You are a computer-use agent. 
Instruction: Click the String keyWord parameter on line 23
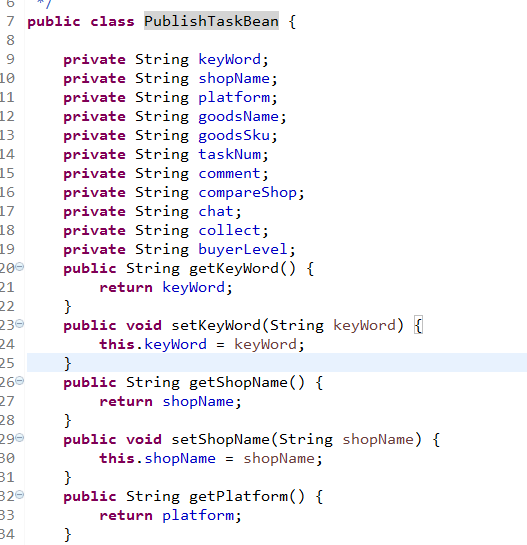[x=333, y=325]
